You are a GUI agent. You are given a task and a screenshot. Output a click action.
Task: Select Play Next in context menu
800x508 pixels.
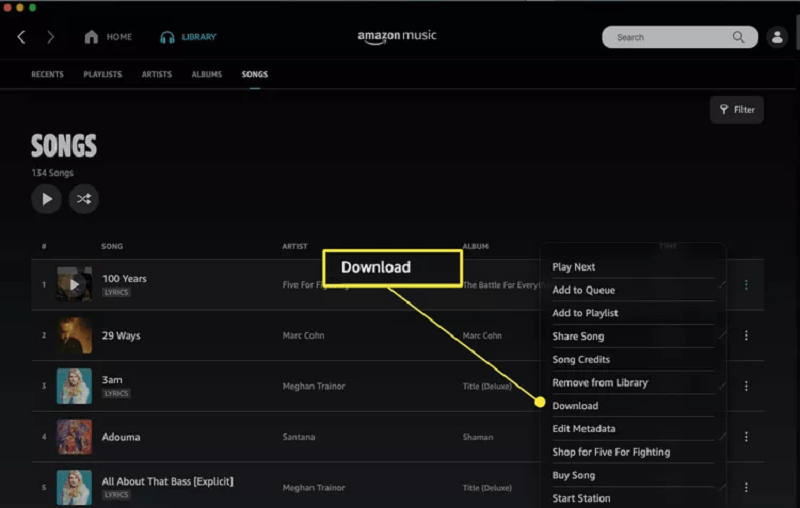point(574,267)
